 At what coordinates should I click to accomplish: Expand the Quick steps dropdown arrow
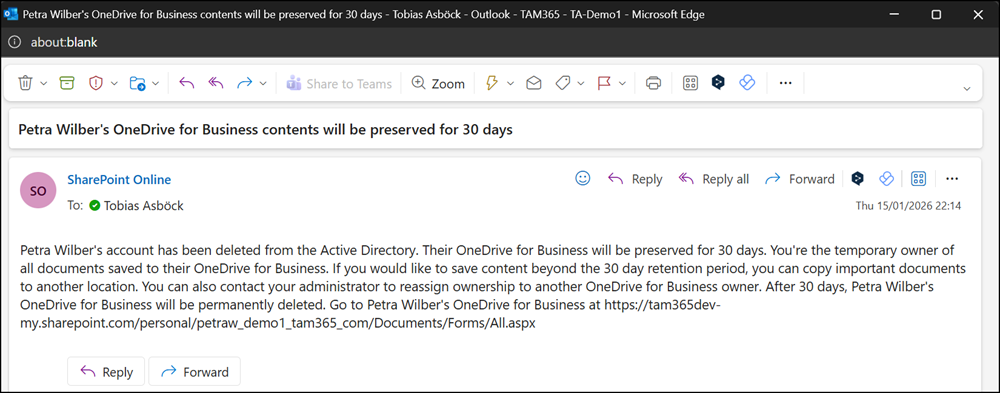pos(510,84)
